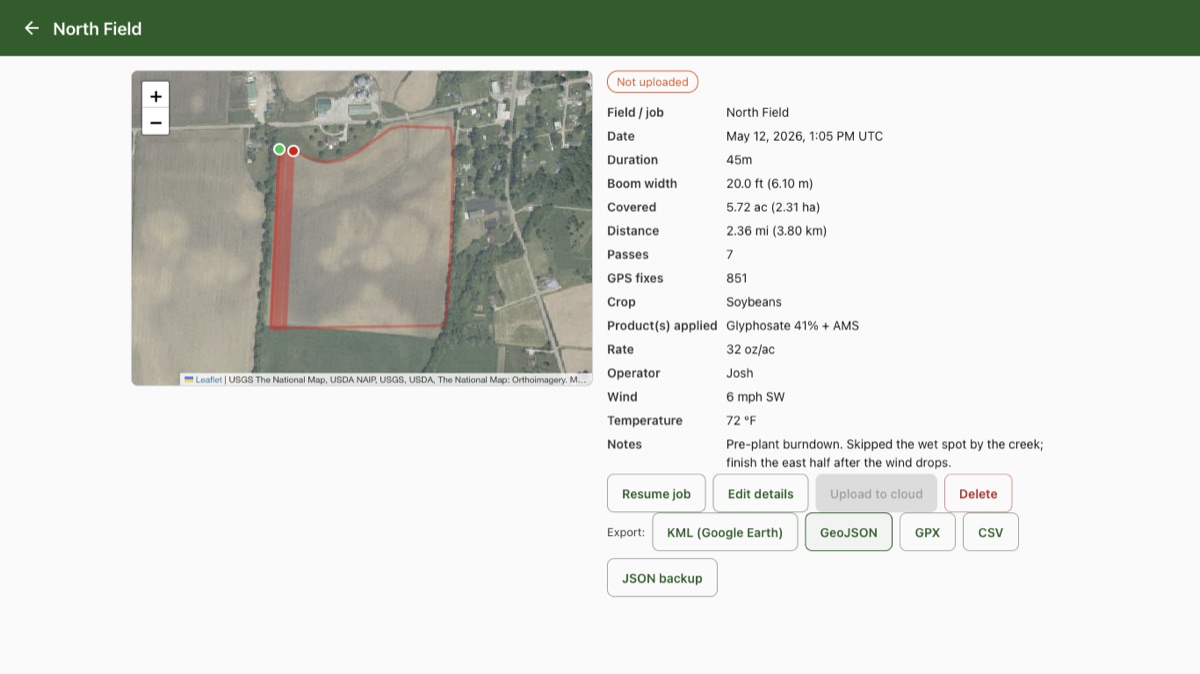Image resolution: width=1200 pixels, height=674 pixels.
Task: Delete this job
Action: pos(978,494)
